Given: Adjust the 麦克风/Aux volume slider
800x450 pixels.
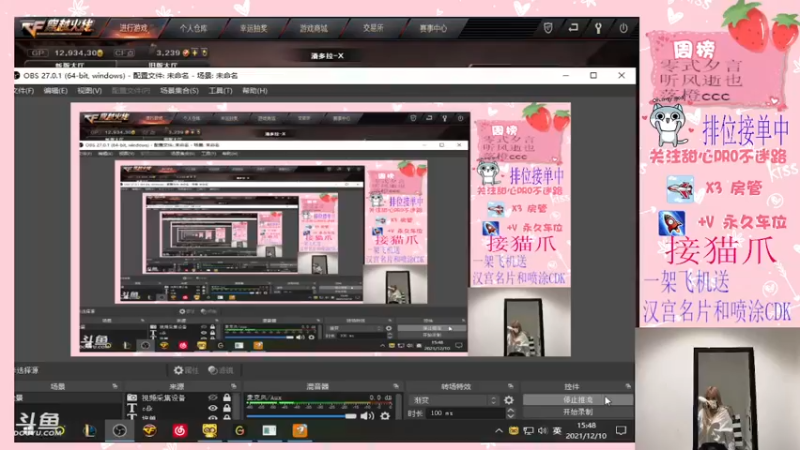Looking at the screenshot, I should pyautogui.click(x=301, y=416).
